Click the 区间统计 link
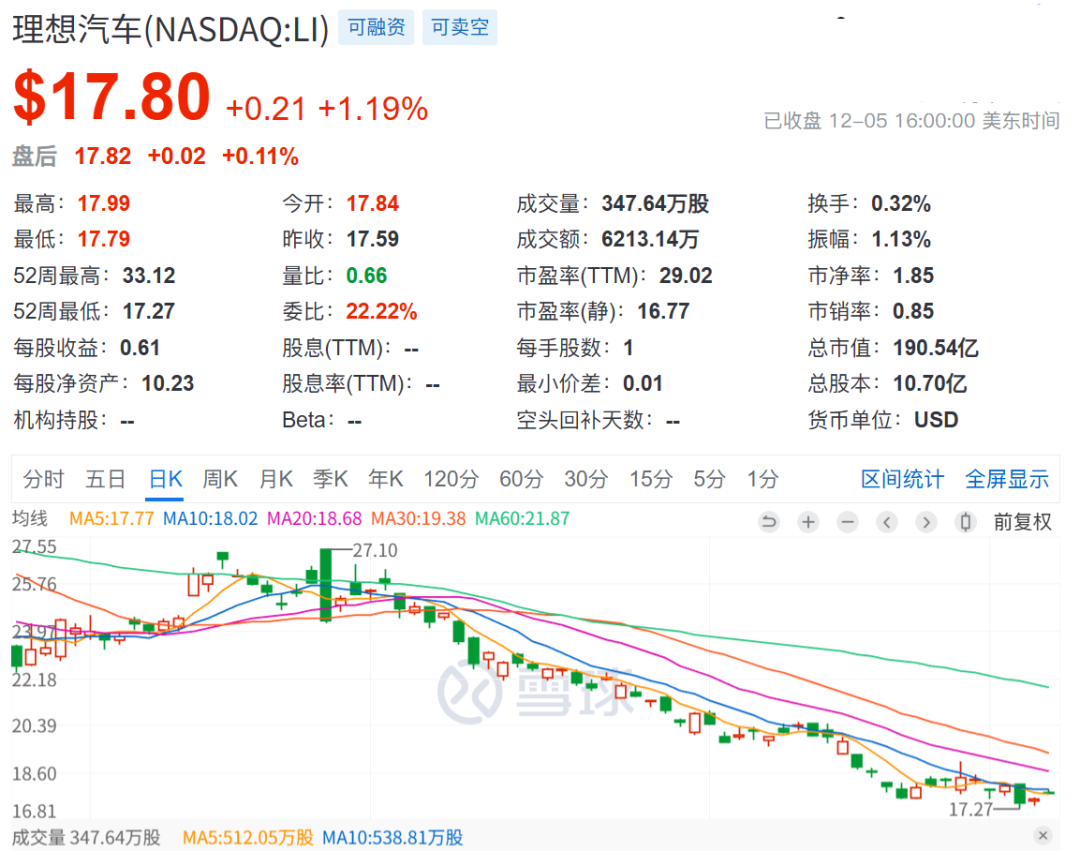 [902, 479]
